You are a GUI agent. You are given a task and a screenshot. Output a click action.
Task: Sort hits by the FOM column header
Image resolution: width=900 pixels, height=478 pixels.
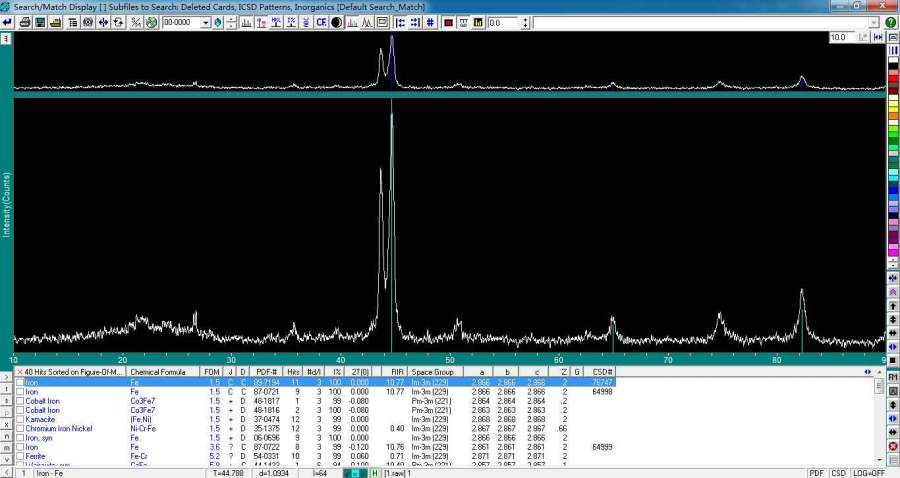point(213,372)
